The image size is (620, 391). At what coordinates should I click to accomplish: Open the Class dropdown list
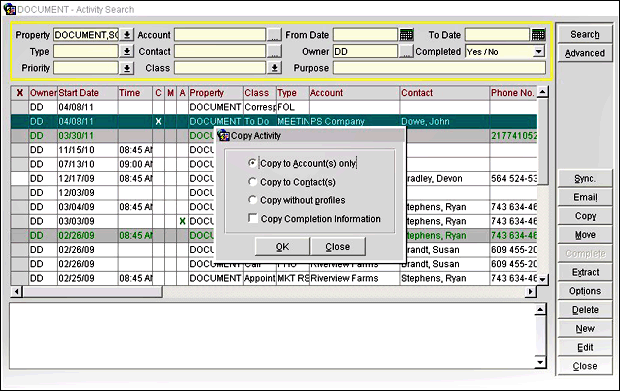[x=274, y=68]
